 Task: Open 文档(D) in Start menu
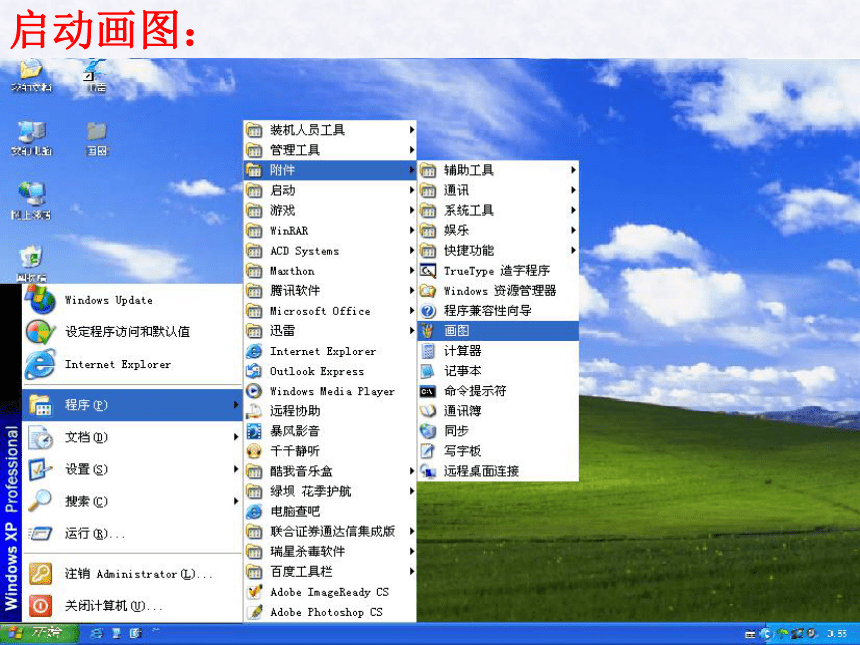[x=132, y=437]
